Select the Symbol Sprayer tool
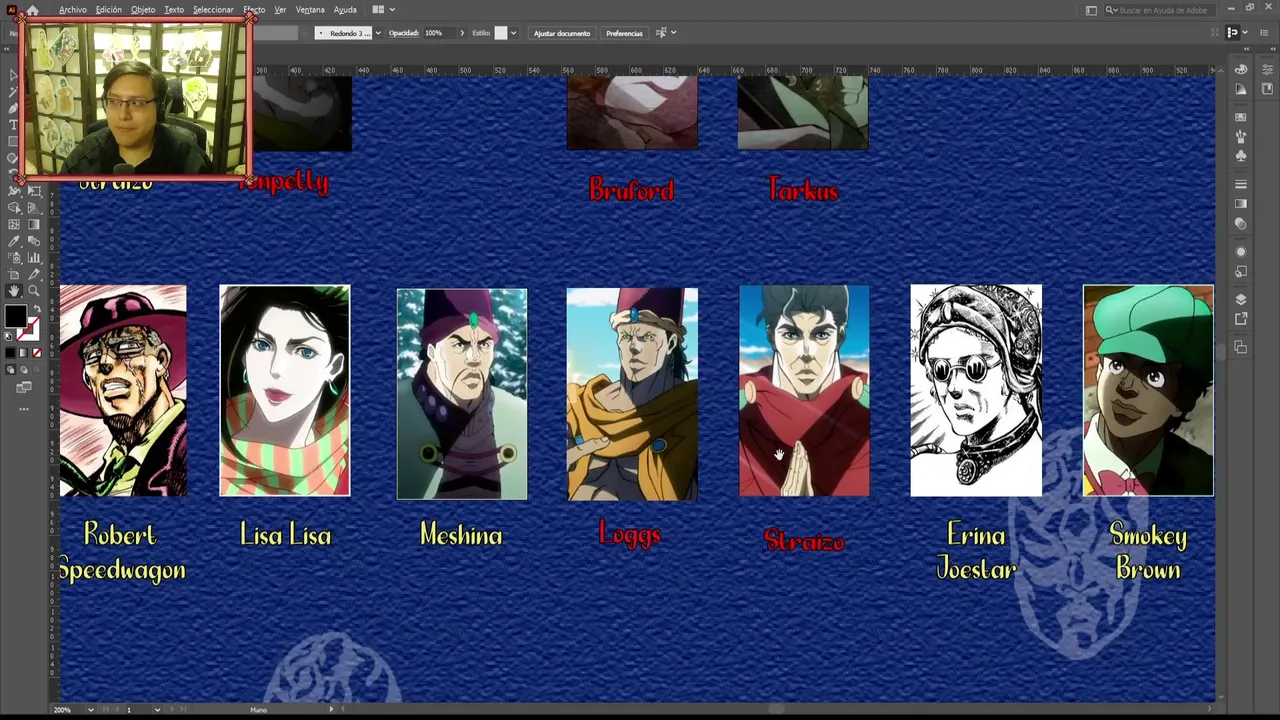Image resolution: width=1280 pixels, height=720 pixels. (14, 257)
